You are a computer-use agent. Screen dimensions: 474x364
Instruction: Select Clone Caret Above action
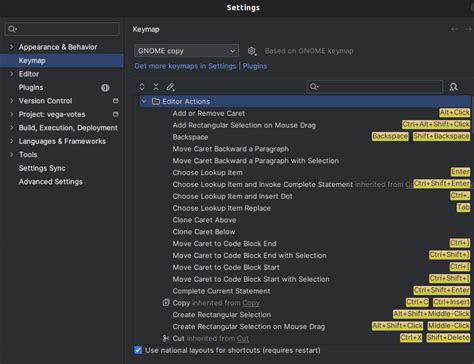click(204, 220)
